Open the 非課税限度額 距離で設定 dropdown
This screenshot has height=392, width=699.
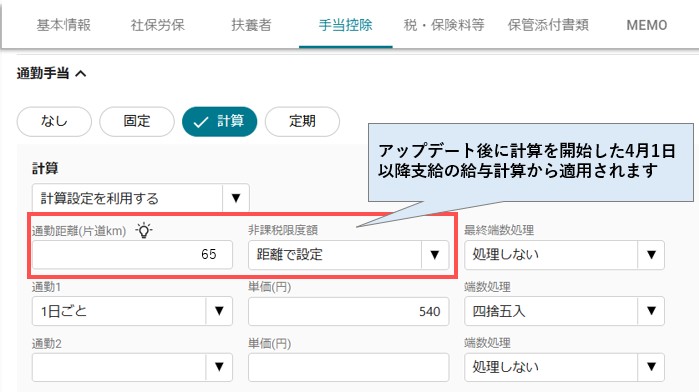349,255
